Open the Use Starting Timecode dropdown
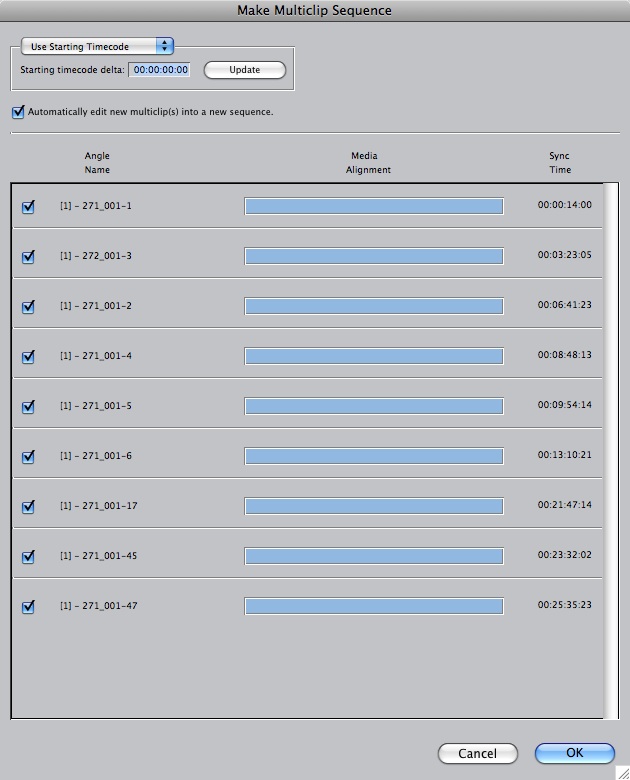The image size is (630, 780). [97, 46]
